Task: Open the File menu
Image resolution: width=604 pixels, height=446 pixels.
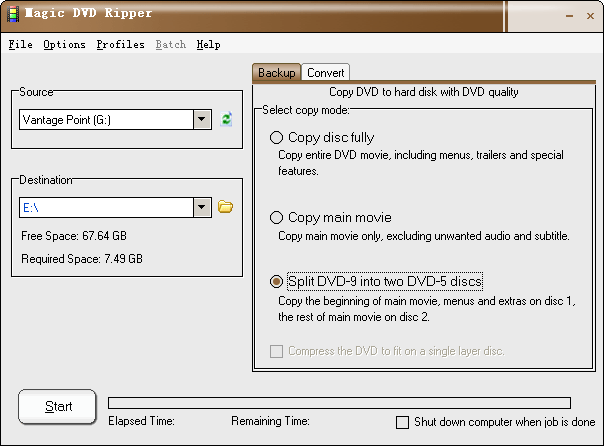Action: pos(20,45)
